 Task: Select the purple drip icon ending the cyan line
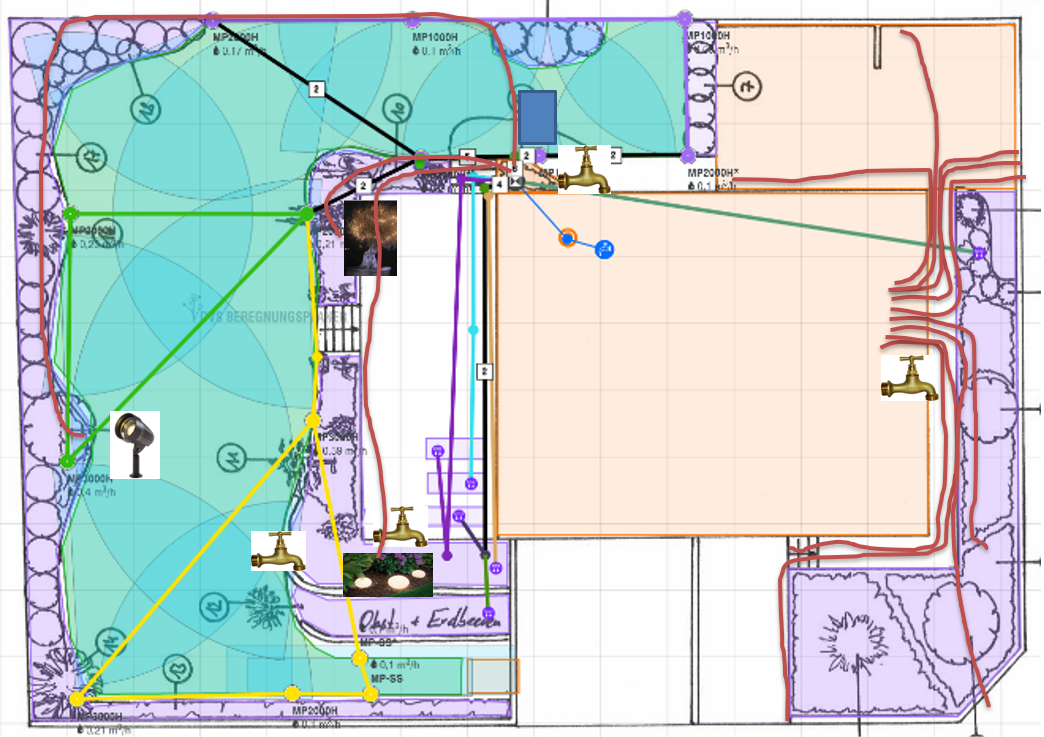pos(471,483)
